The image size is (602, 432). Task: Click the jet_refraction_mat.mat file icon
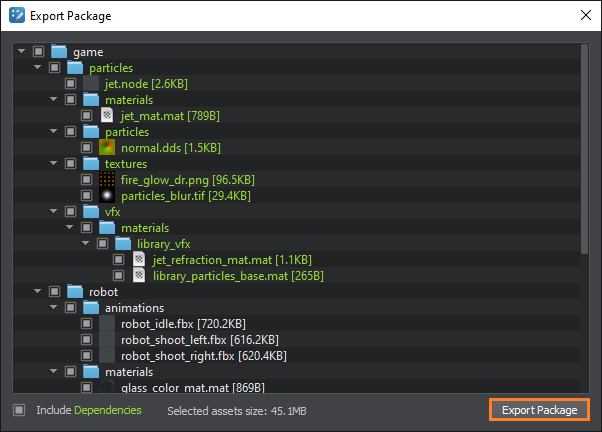(139, 260)
